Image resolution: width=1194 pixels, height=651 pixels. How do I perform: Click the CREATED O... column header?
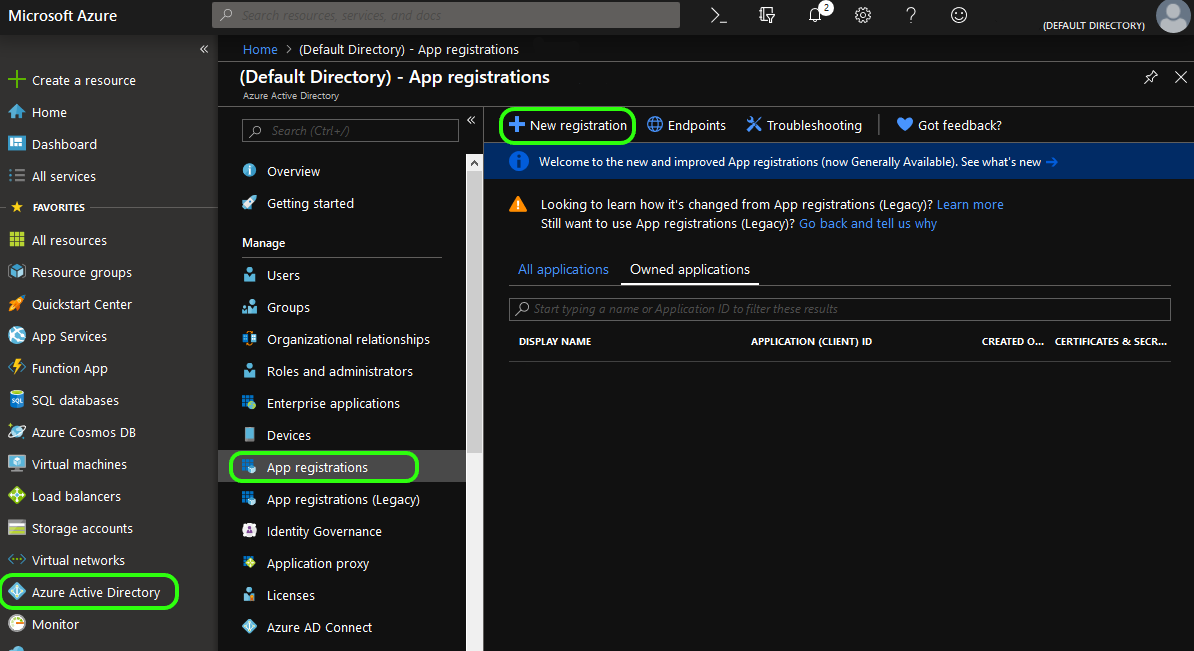pyautogui.click(x=1012, y=341)
